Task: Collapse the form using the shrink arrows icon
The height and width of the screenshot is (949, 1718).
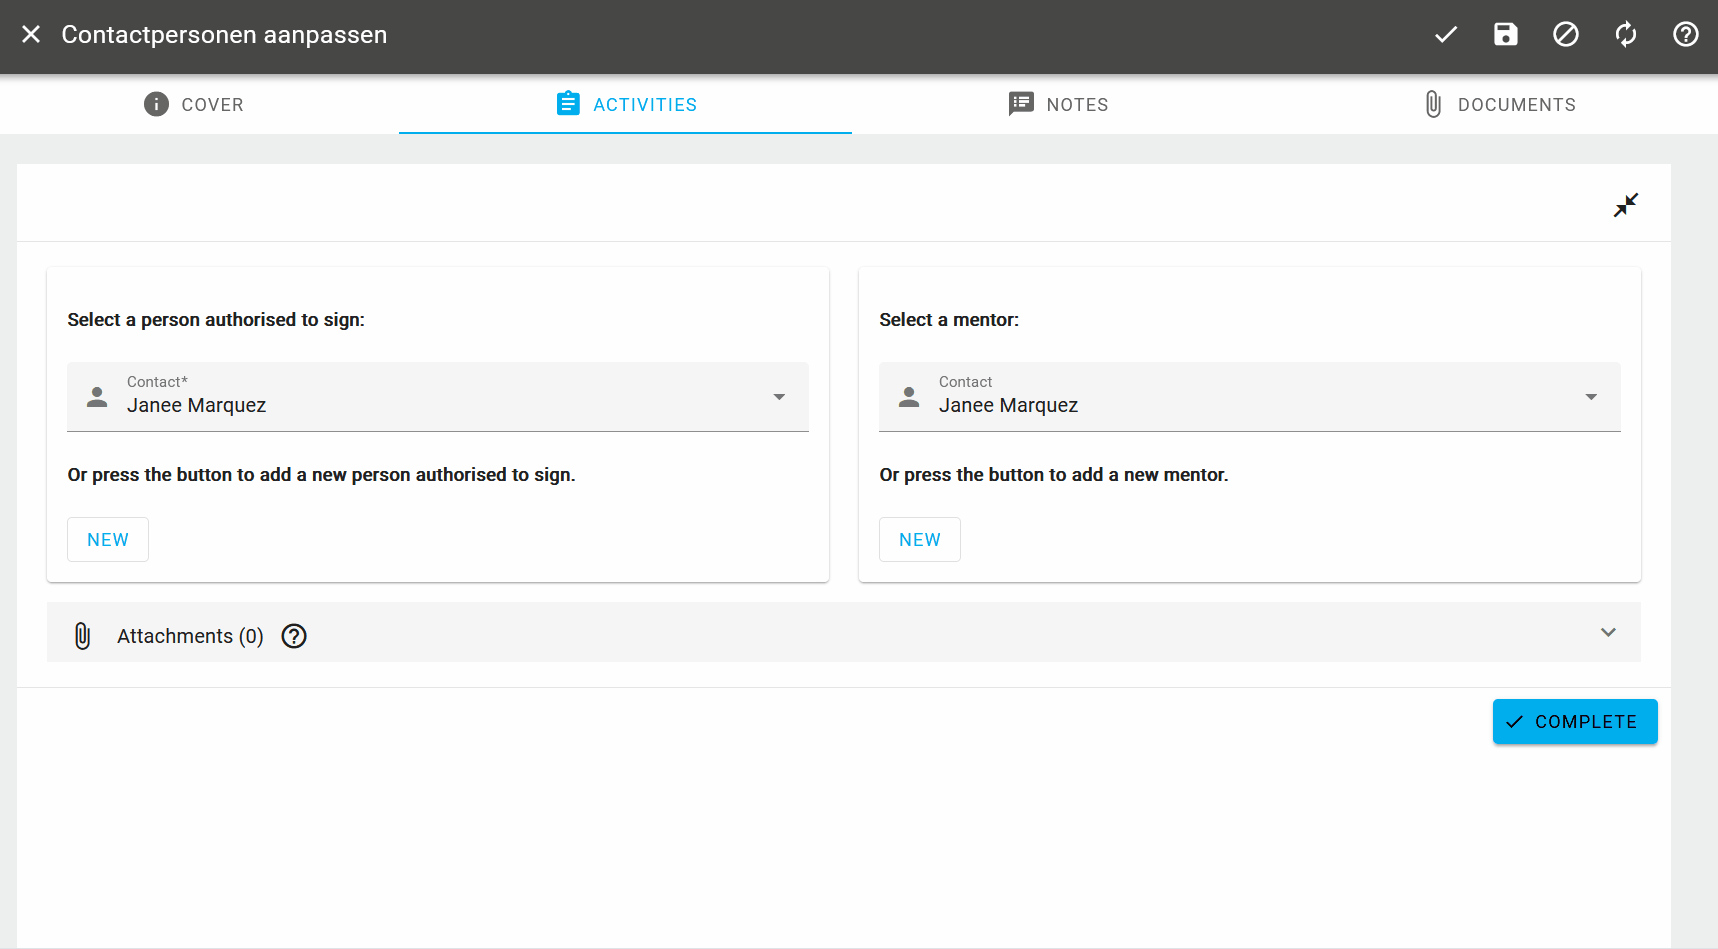Action: (1625, 204)
